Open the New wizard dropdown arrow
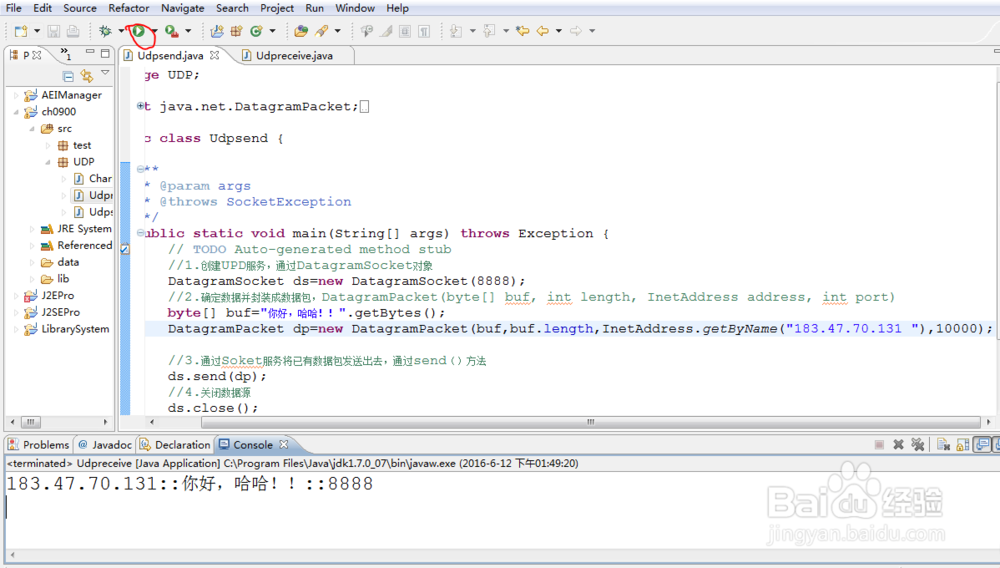 37,31
